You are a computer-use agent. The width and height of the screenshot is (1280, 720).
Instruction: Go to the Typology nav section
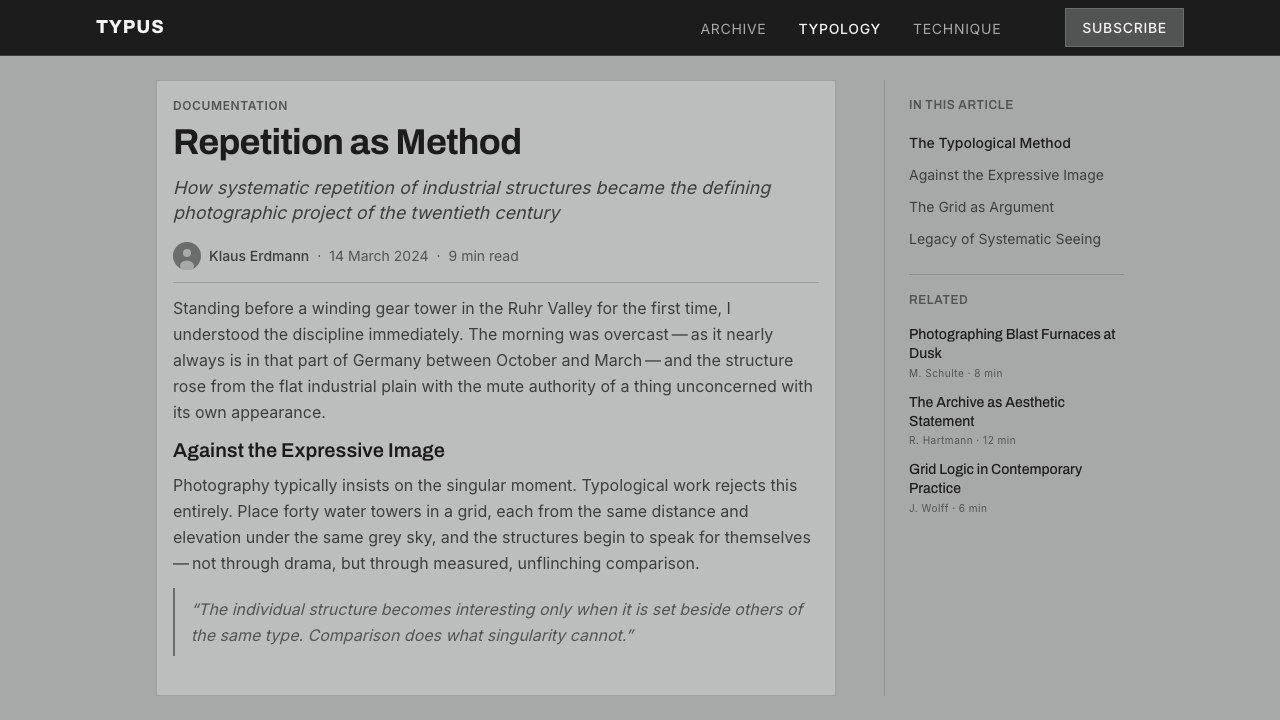pyautogui.click(x=840, y=29)
